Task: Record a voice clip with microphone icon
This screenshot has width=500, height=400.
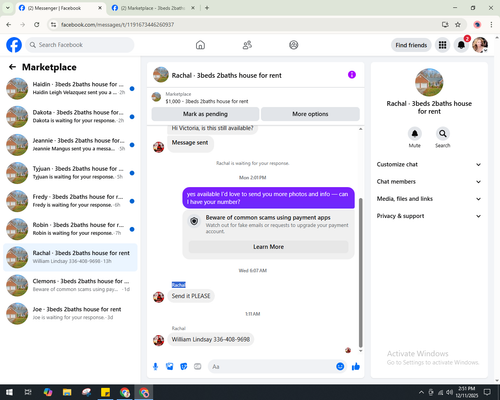Action: (155, 367)
